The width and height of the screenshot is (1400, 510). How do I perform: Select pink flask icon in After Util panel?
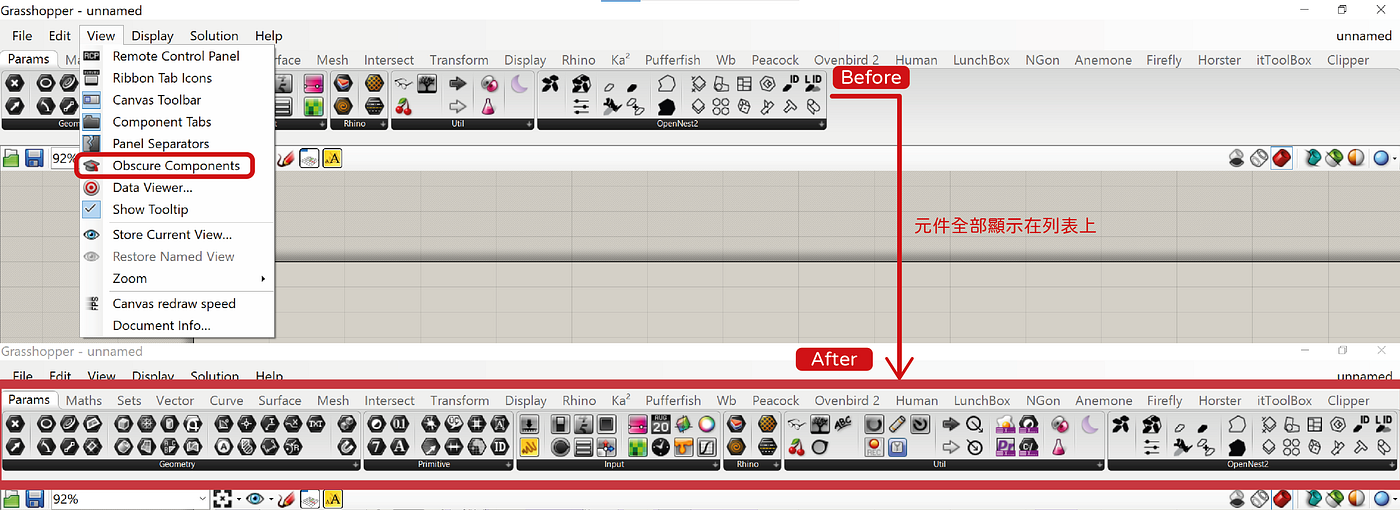pos(1058,447)
